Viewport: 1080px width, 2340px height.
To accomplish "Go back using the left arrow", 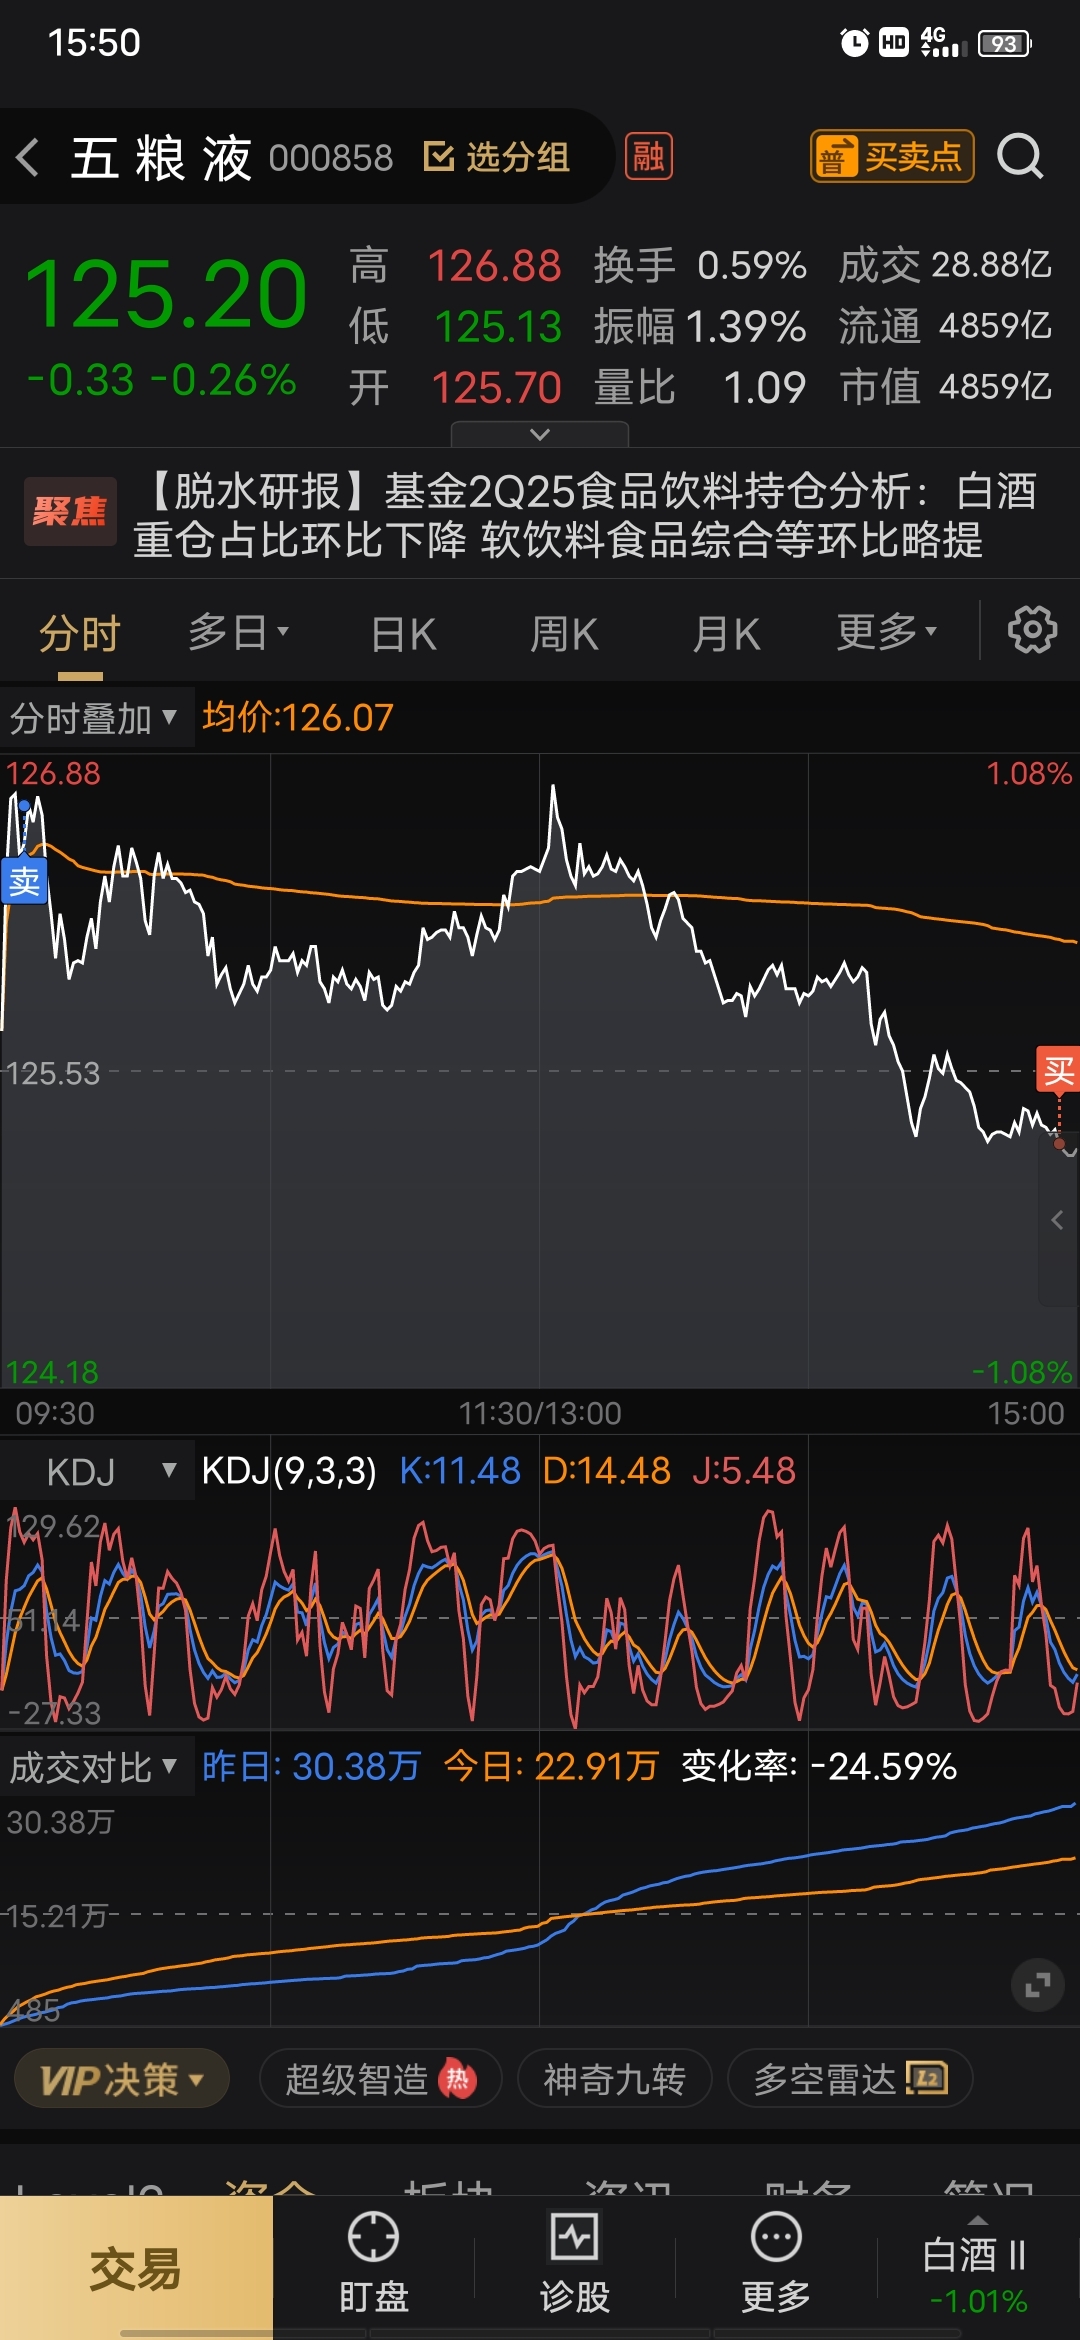I will (x=28, y=157).
